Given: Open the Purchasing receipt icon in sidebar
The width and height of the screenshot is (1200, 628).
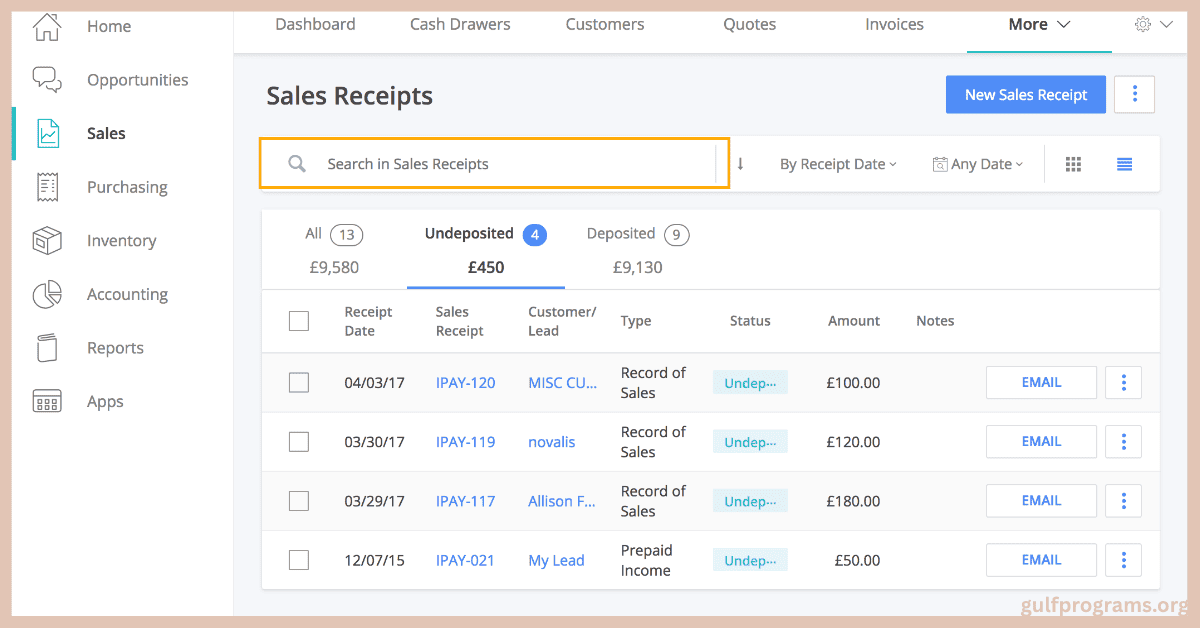Looking at the screenshot, I should (47, 187).
